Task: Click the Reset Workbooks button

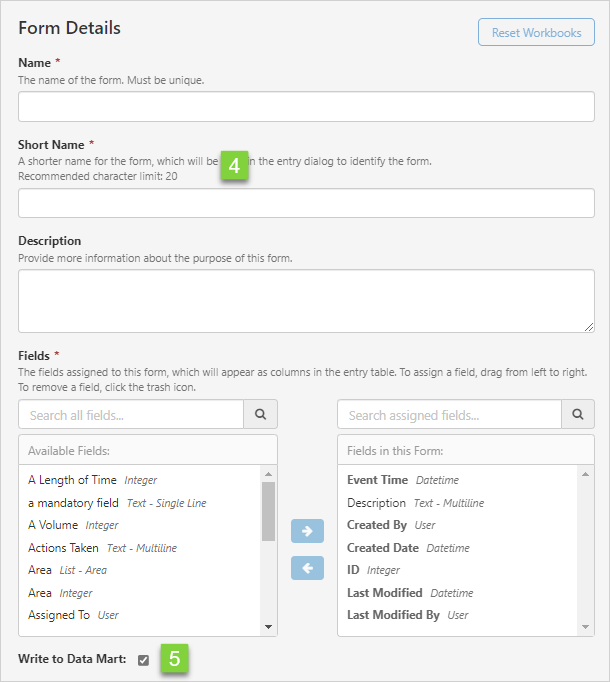Action: (x=536, y=33)
